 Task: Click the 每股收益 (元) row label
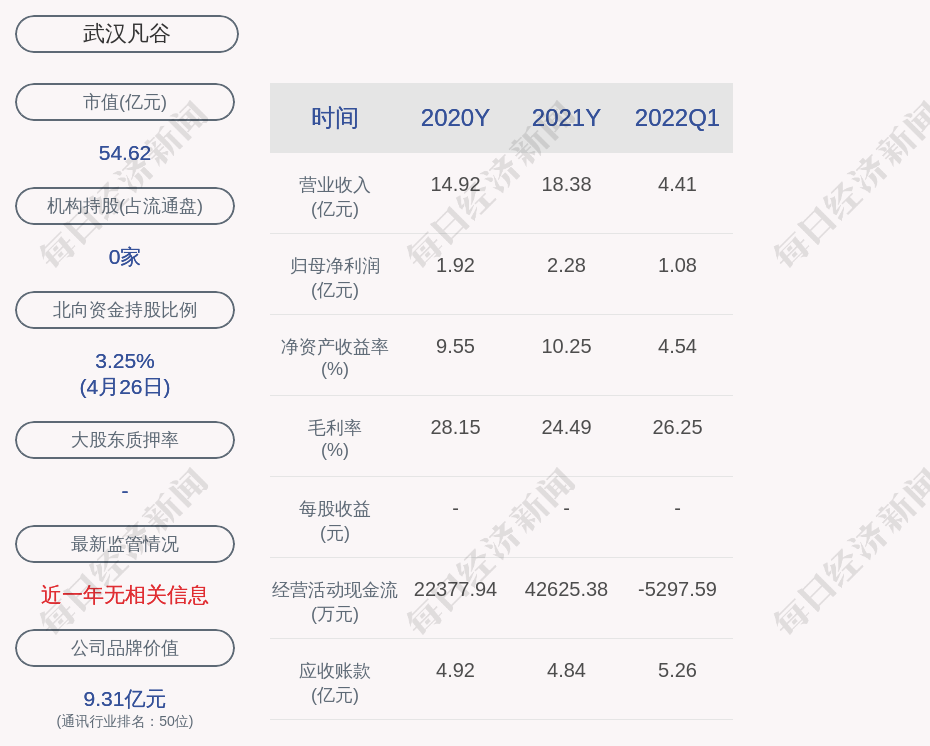click(335, 521)
